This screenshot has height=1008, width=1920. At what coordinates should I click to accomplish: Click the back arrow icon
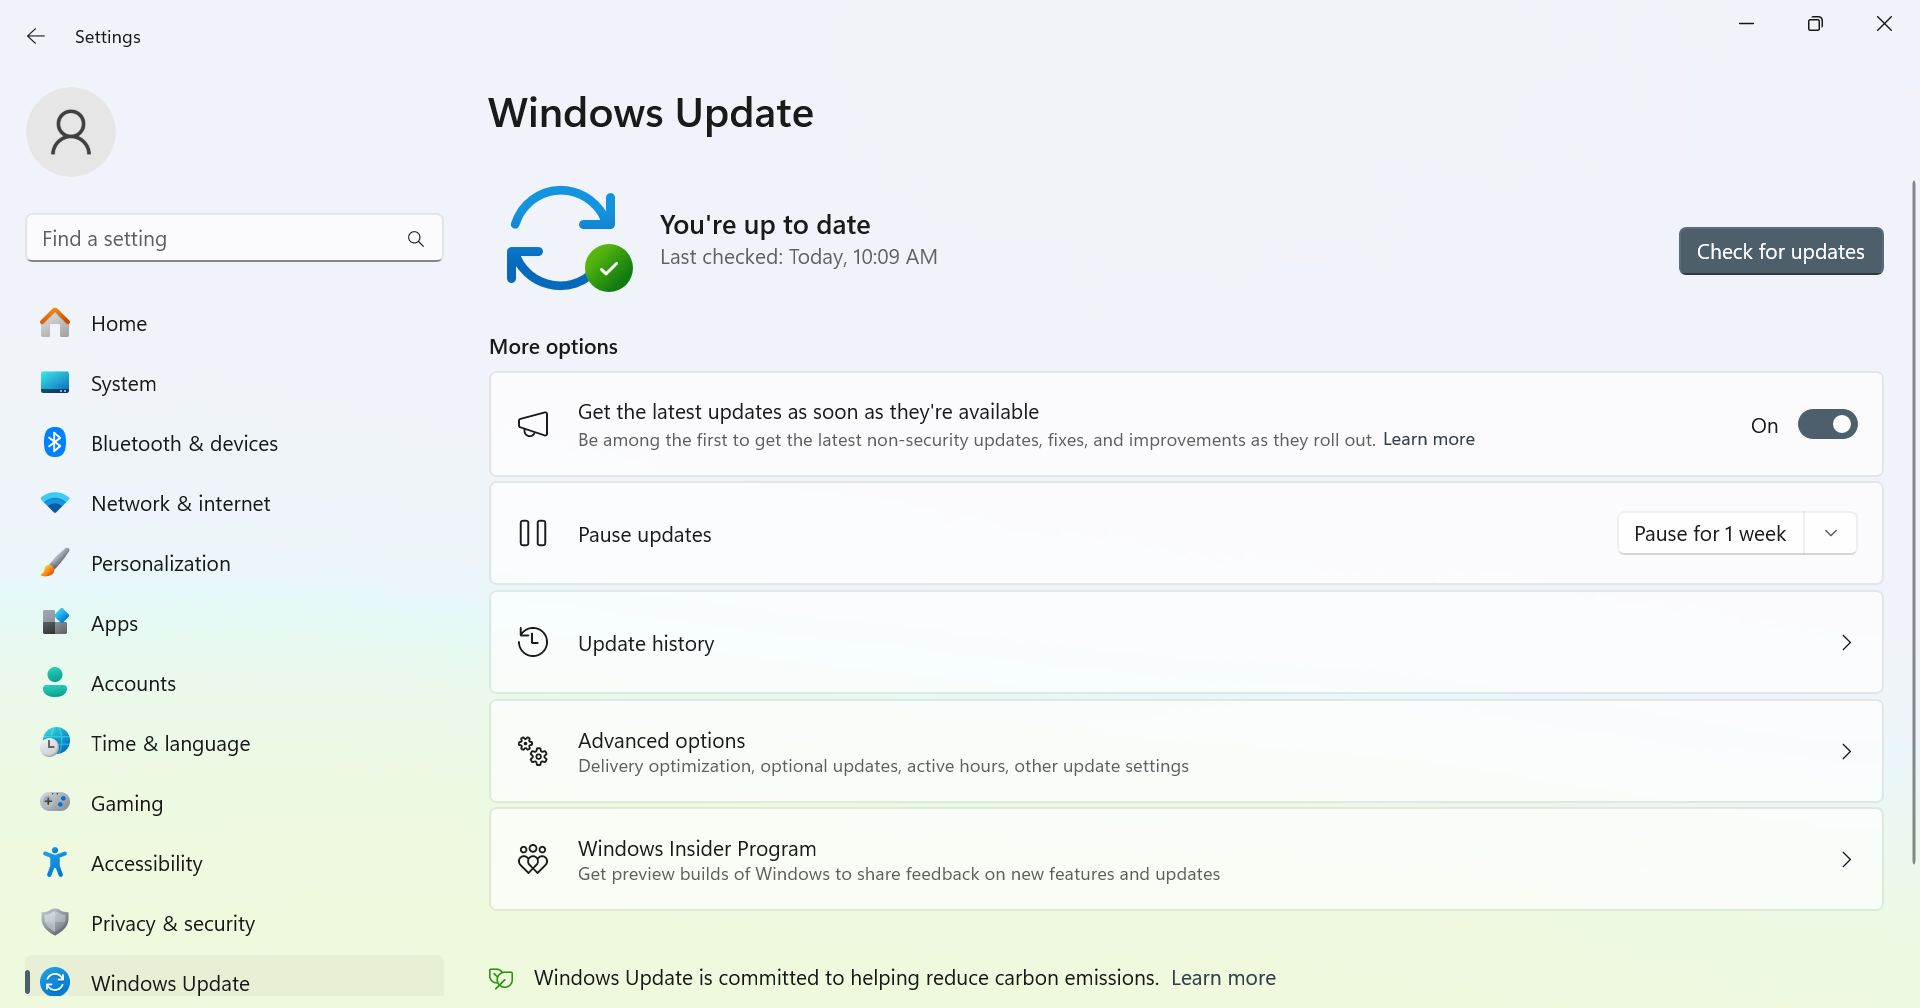[x=36, y=36]
